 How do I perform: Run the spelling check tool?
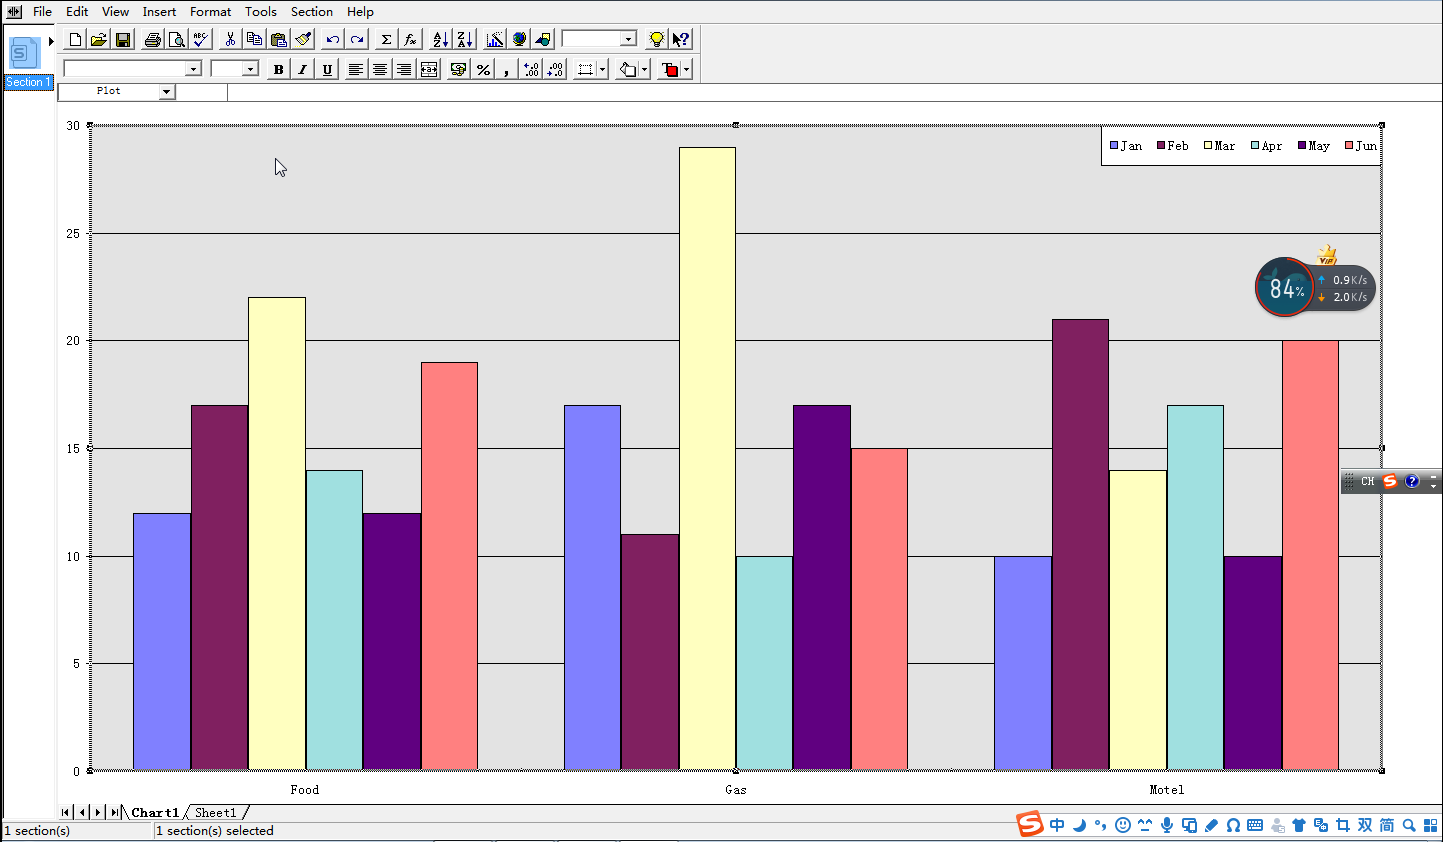pyautogui.click(x=201, y=40)
